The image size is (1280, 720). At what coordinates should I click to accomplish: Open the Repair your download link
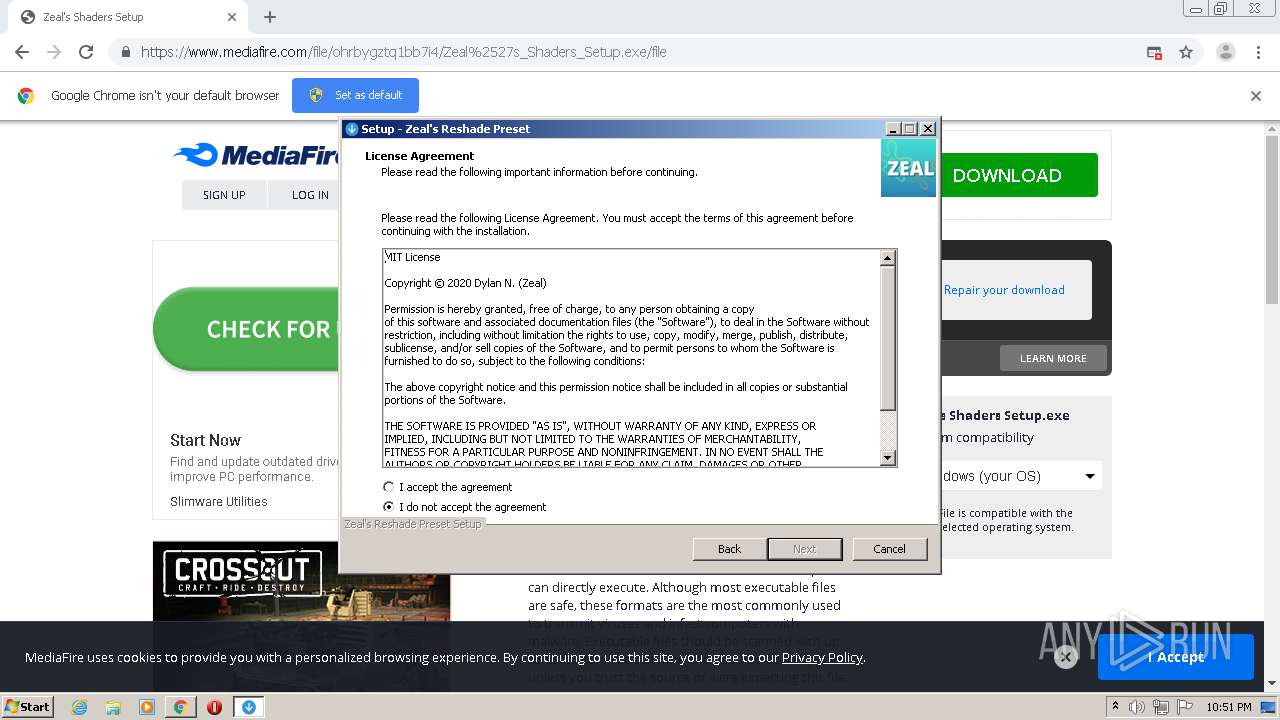1004,290
